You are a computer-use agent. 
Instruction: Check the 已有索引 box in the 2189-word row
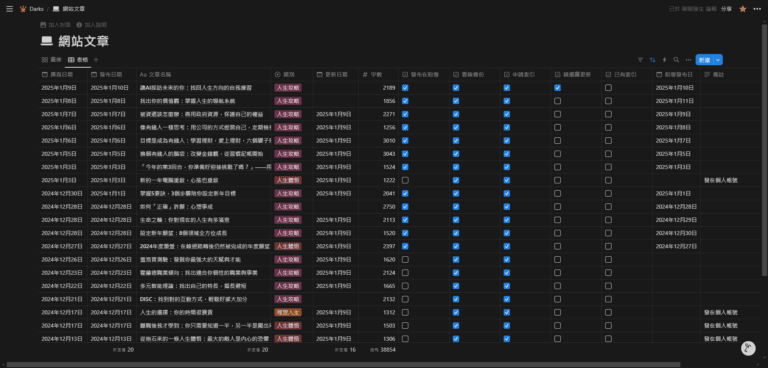tap(608, 88)
